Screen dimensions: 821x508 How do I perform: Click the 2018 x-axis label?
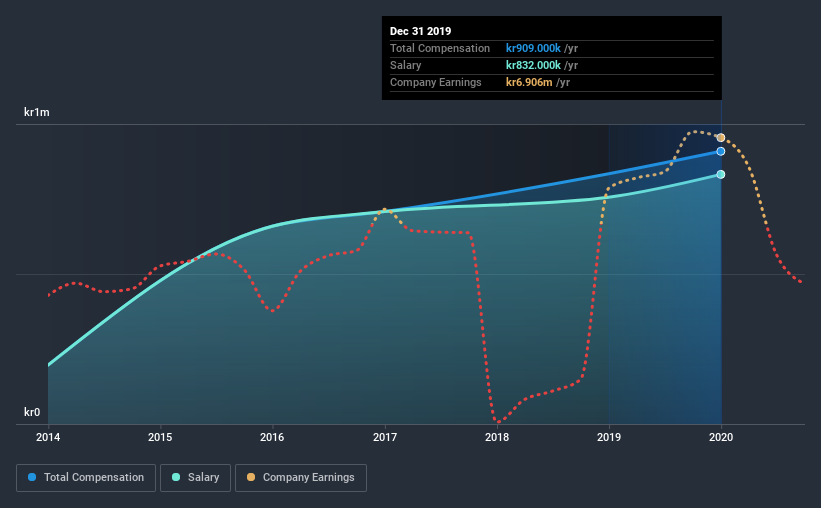pos(496,437)
